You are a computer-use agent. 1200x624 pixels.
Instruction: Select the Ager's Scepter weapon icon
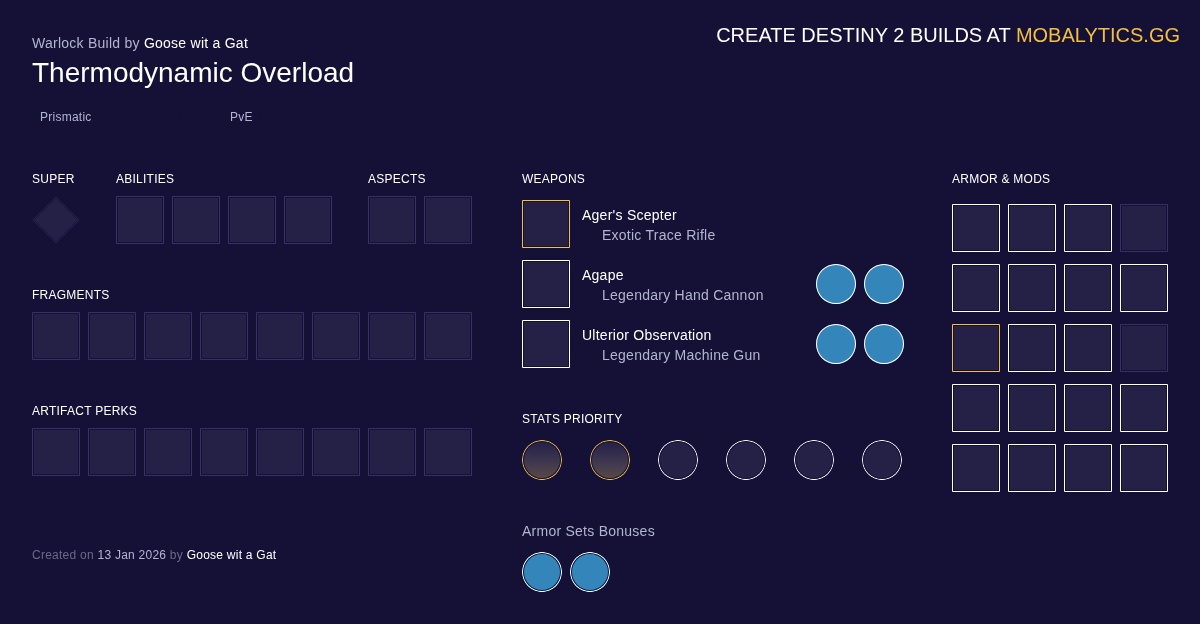546,224
